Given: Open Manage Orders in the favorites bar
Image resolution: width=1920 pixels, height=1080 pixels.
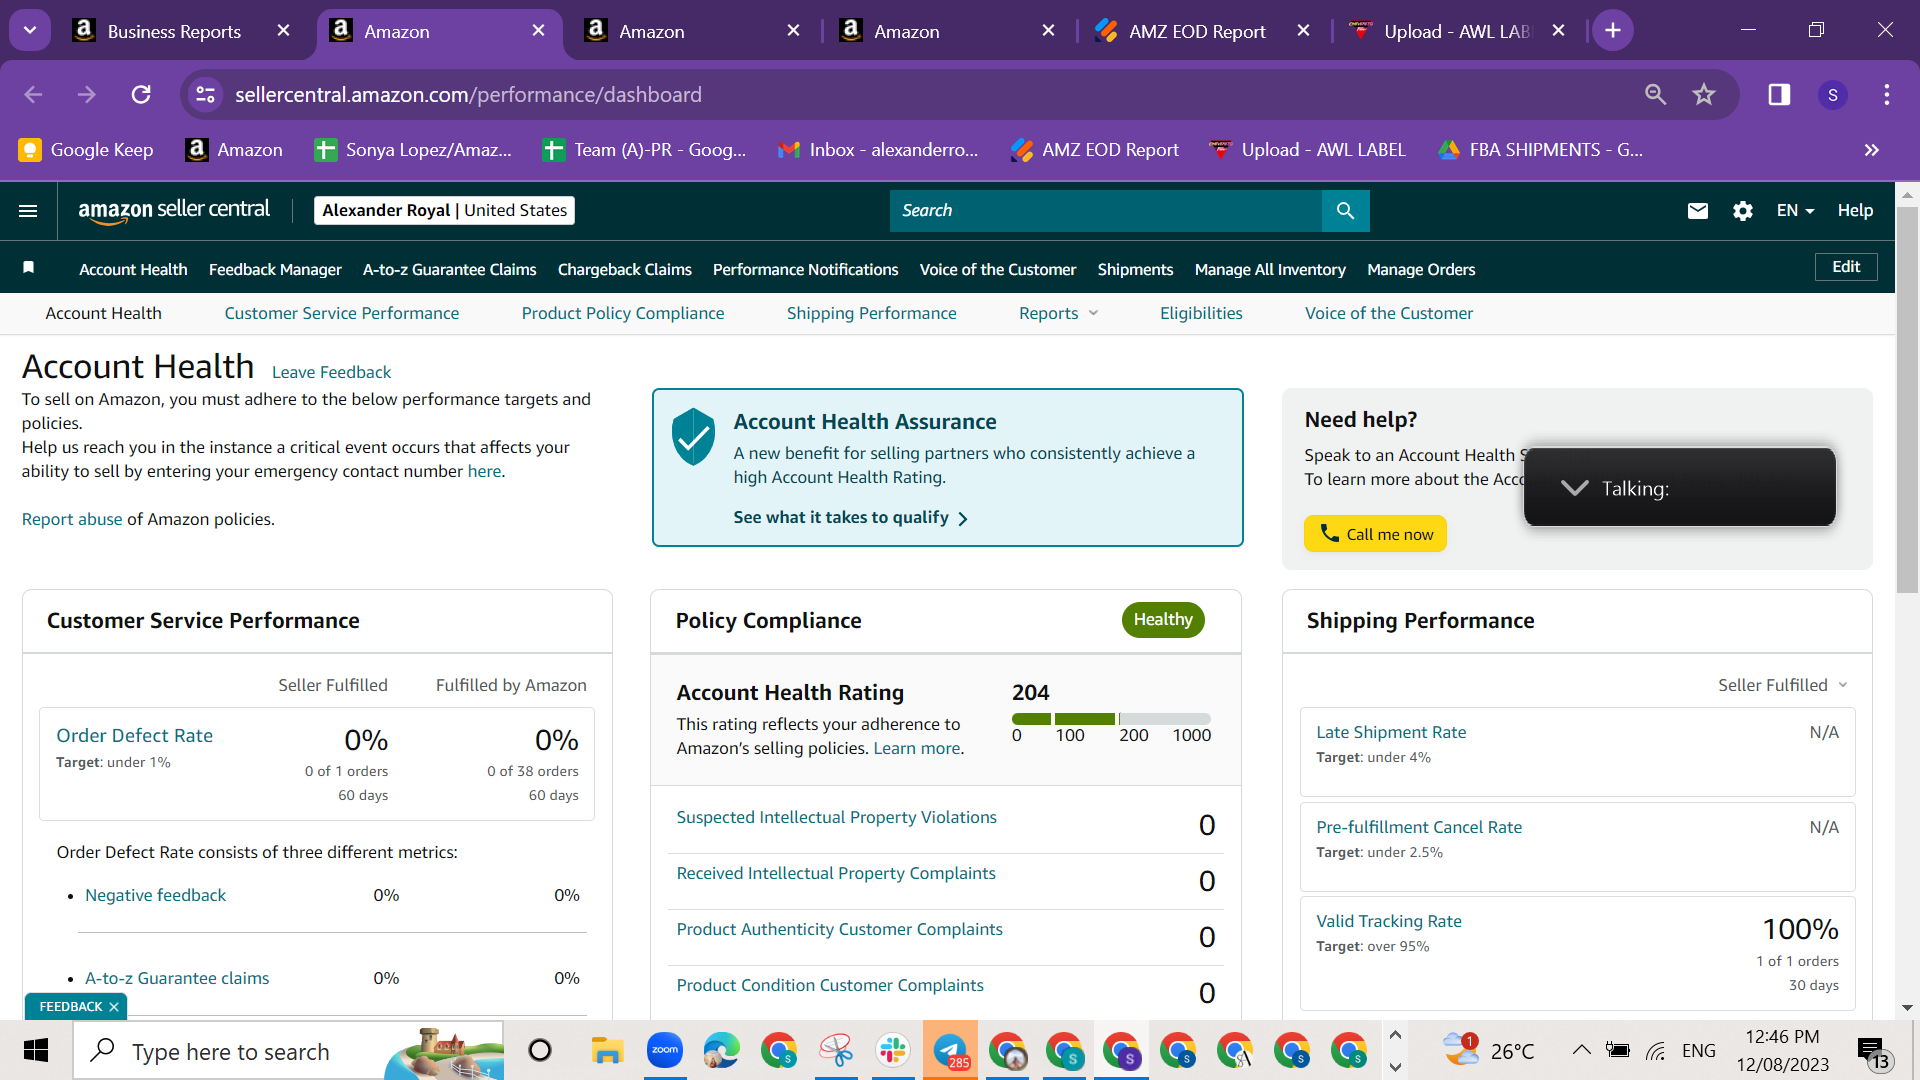Looking at the screenshot, I should [1420, 269].
